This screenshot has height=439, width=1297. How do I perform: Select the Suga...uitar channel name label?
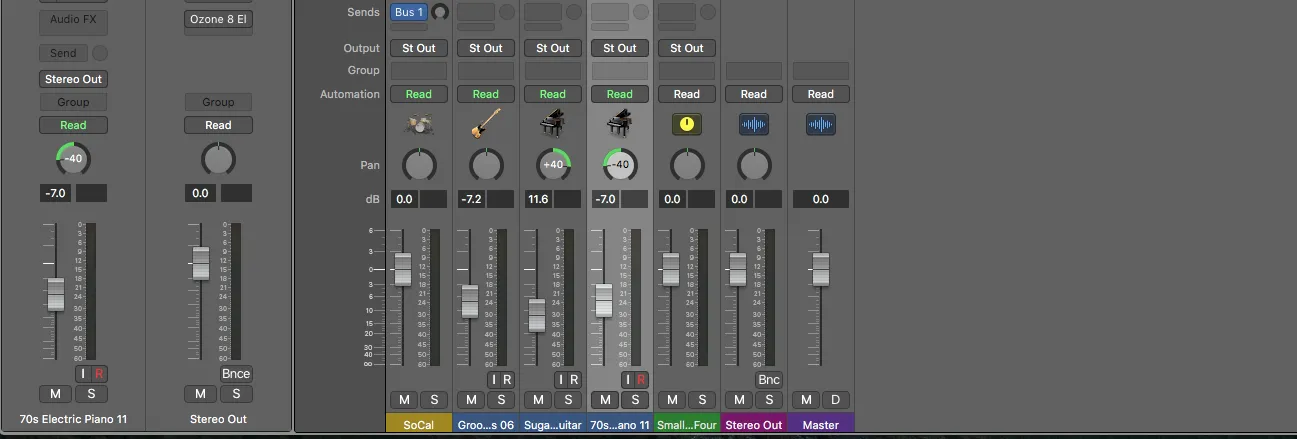[553, 424]
